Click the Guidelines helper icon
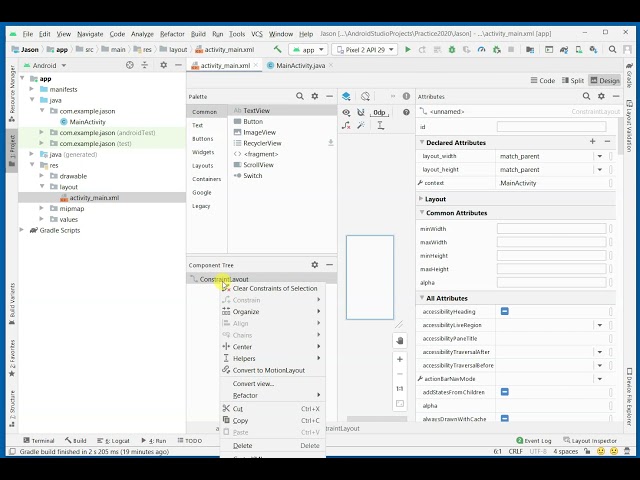The image size is (640, 480). [x=380, y=125]
